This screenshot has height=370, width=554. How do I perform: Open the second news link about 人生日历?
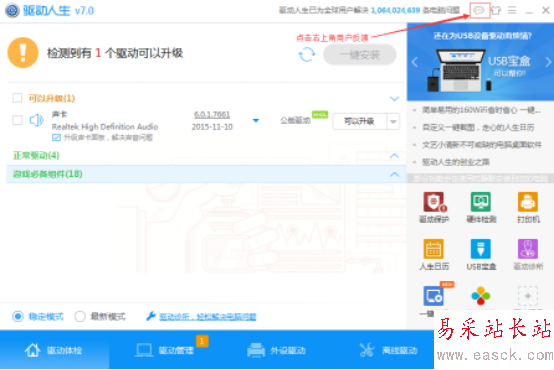click(478, 127)
